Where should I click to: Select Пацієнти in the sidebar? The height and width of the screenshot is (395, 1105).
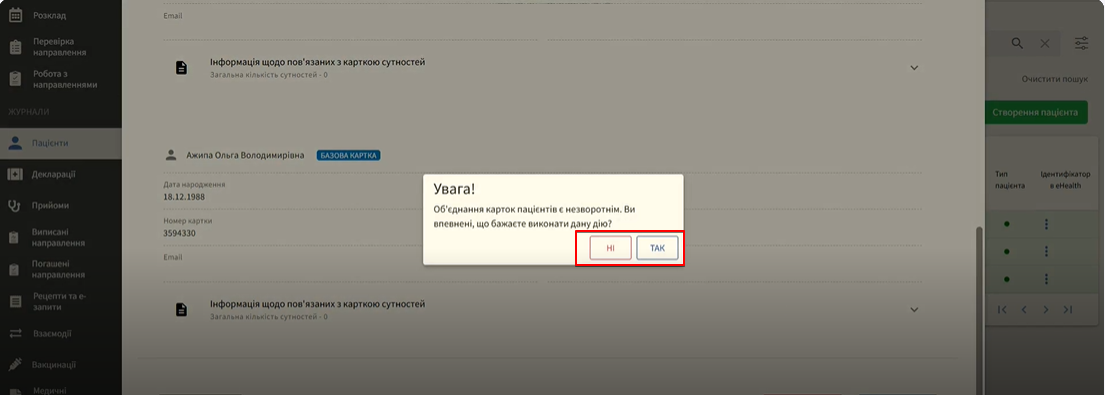click(61, 143)
